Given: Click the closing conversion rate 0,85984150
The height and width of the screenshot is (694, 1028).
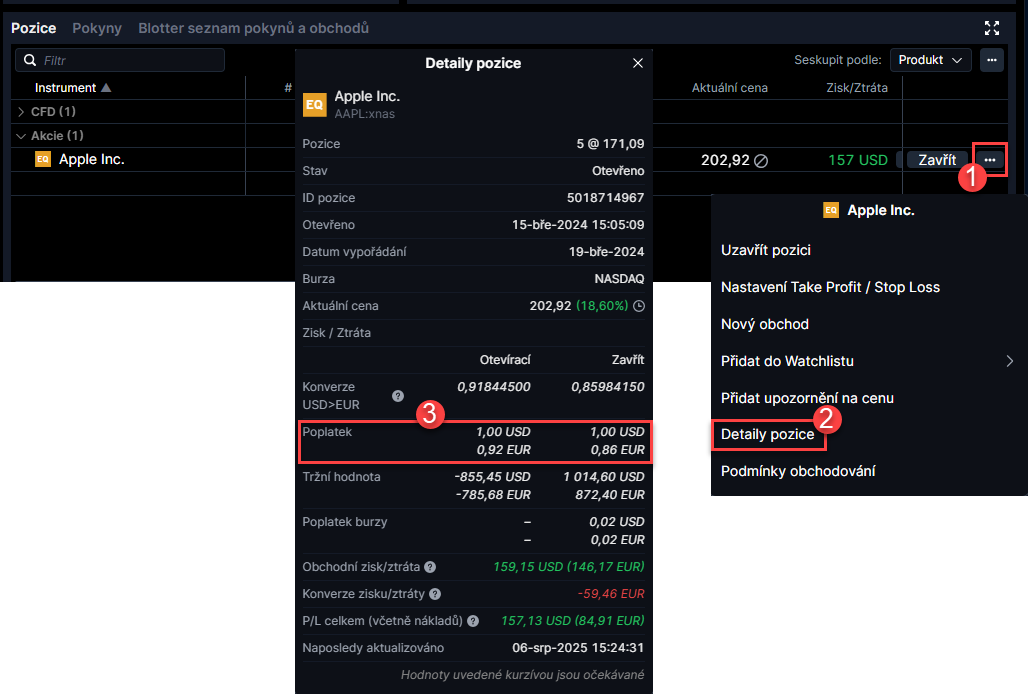Looking at the screenshot, I should click(608, 387).
